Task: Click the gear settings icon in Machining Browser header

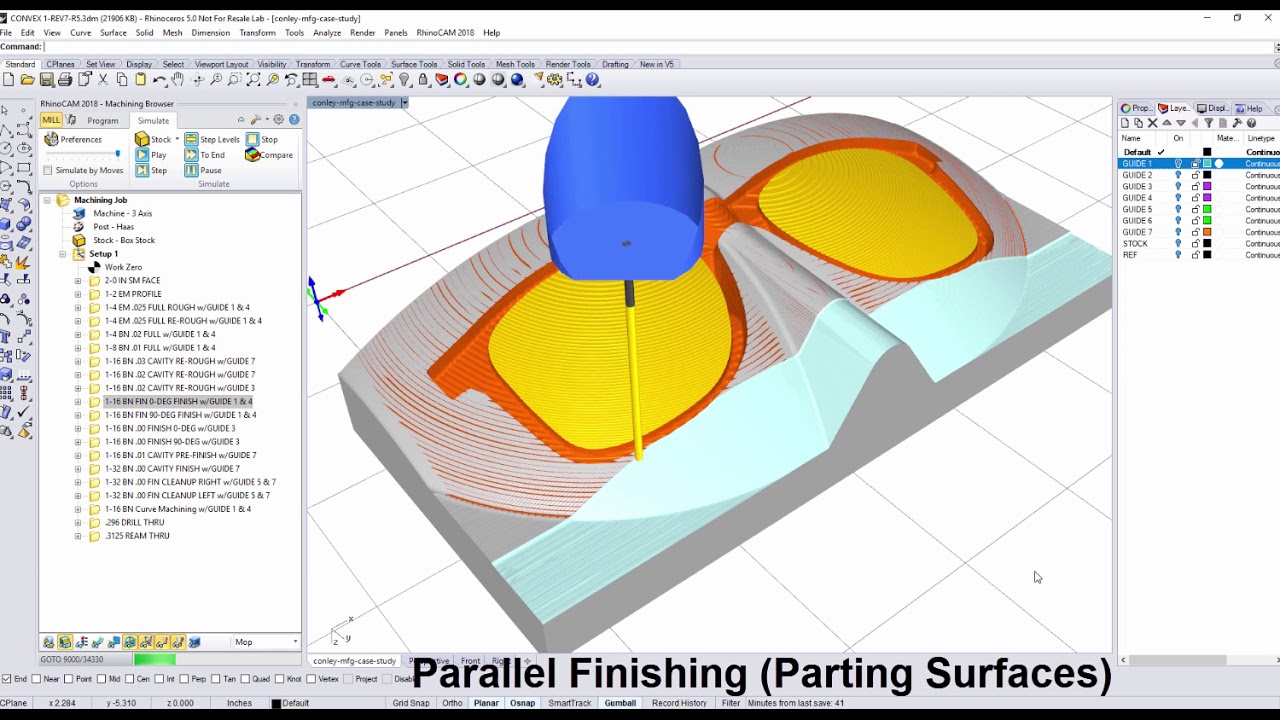Action: [x=279, y=120]
